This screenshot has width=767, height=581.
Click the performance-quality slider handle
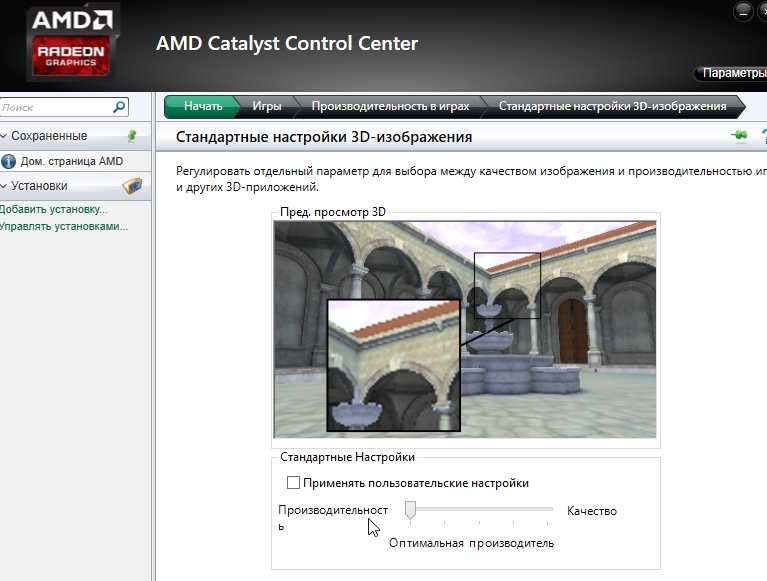tap(410, 510)
